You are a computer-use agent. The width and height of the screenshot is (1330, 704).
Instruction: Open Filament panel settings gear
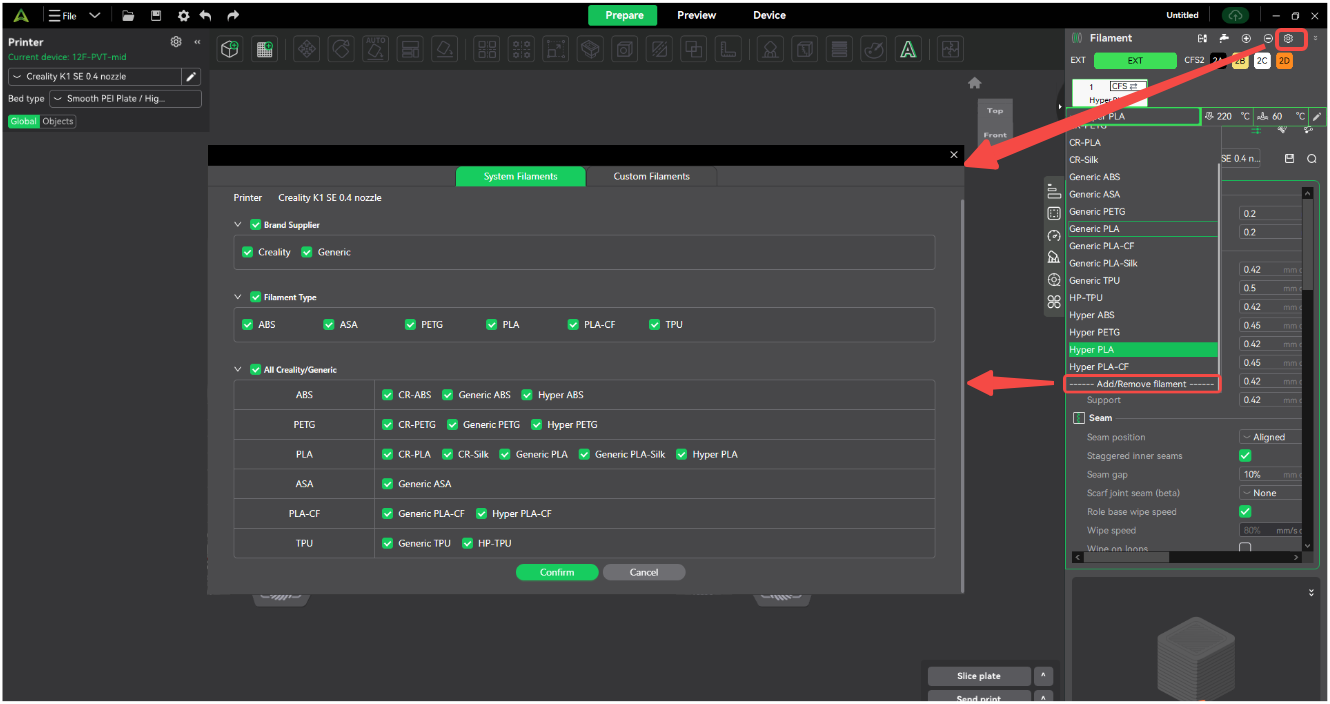point(1288,38)
